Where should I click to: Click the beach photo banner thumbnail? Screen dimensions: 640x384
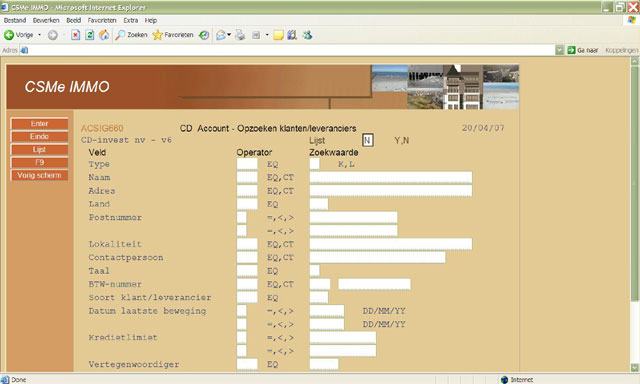(389, 78)
